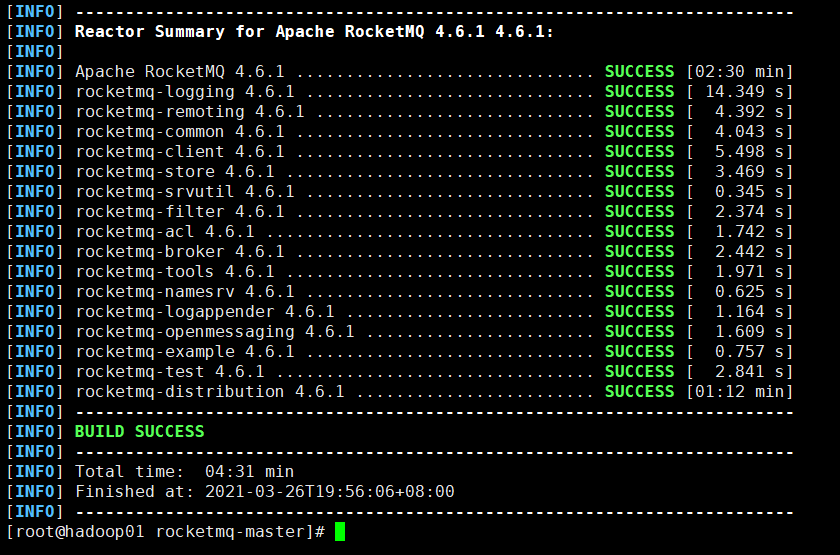Click the '14.349 s' duration value
Image resolution: width=840 pixels, height=555 pixels.
(745, 92)
